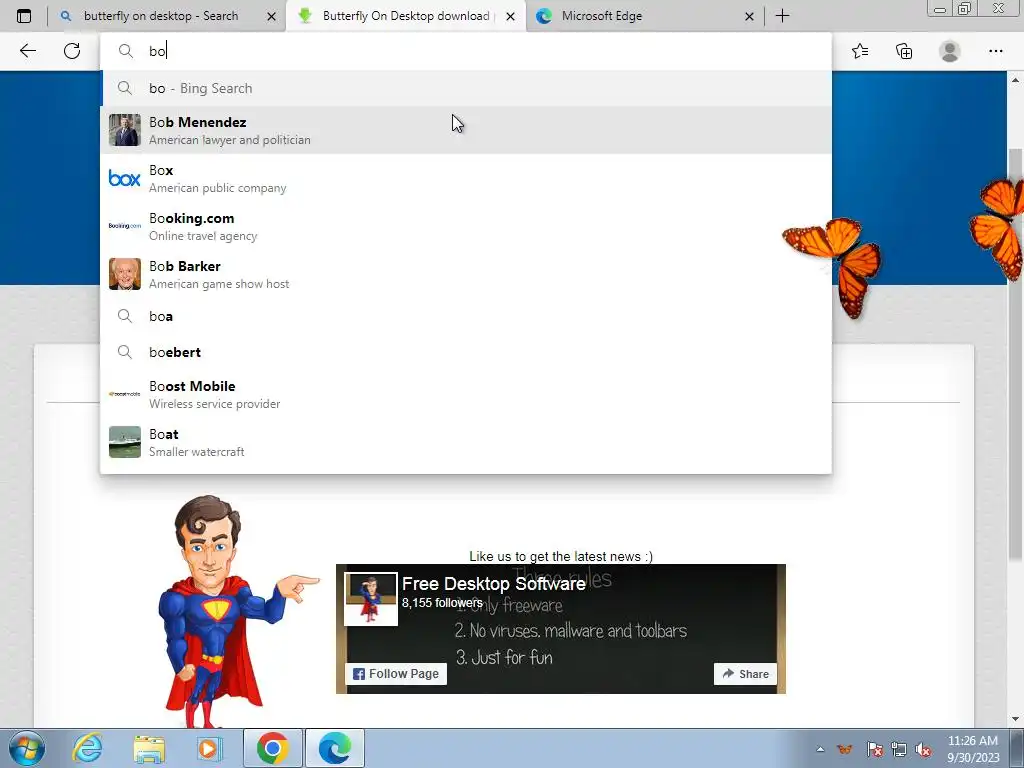The image size is (1024, 768).
Task: Open the clock showing 11:26 AM
Action: coord(972,748)
